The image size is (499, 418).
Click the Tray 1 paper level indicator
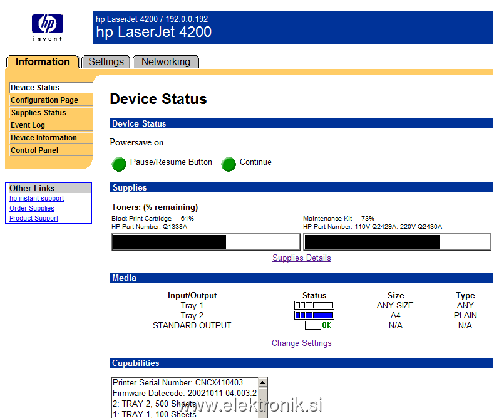313,305
